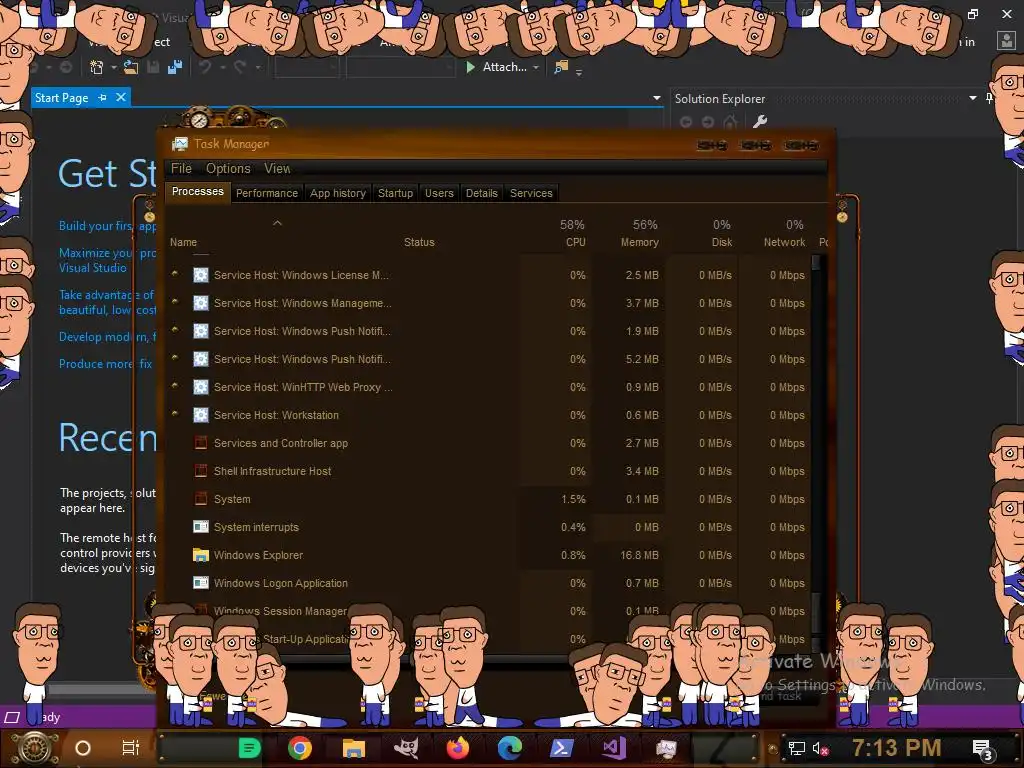This screenshot has width=1024, height=768.
Task: Click the Save icon in Visual Studio toolbar
Action: tap(153, 67)
